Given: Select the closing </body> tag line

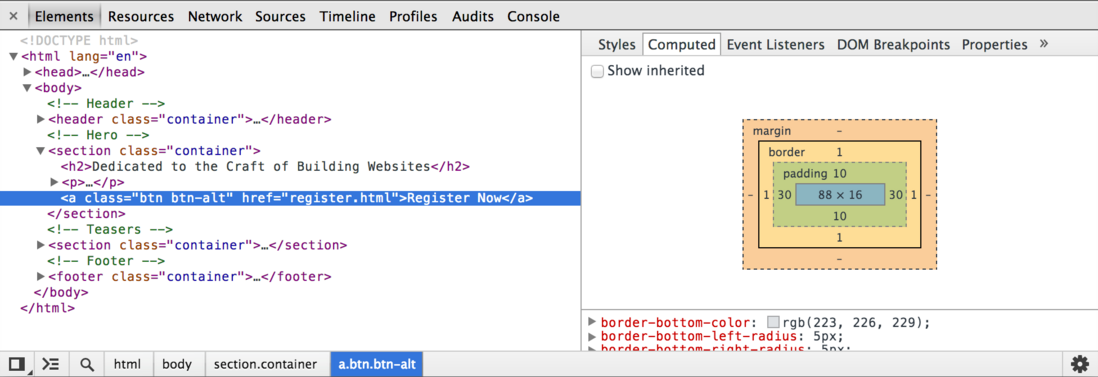Looking at the screenshot, I should coord(61,292).
